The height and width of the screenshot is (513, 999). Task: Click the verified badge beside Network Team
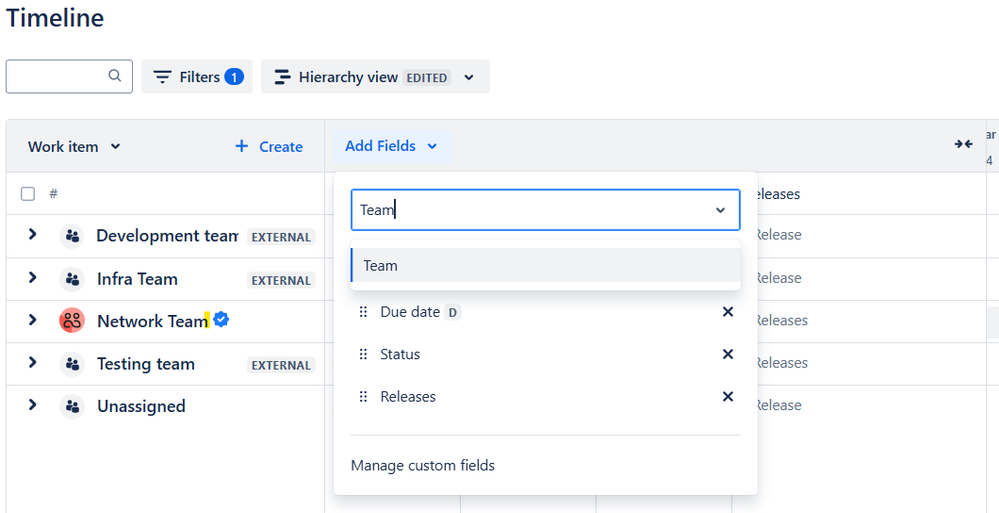tap(221, 320)
